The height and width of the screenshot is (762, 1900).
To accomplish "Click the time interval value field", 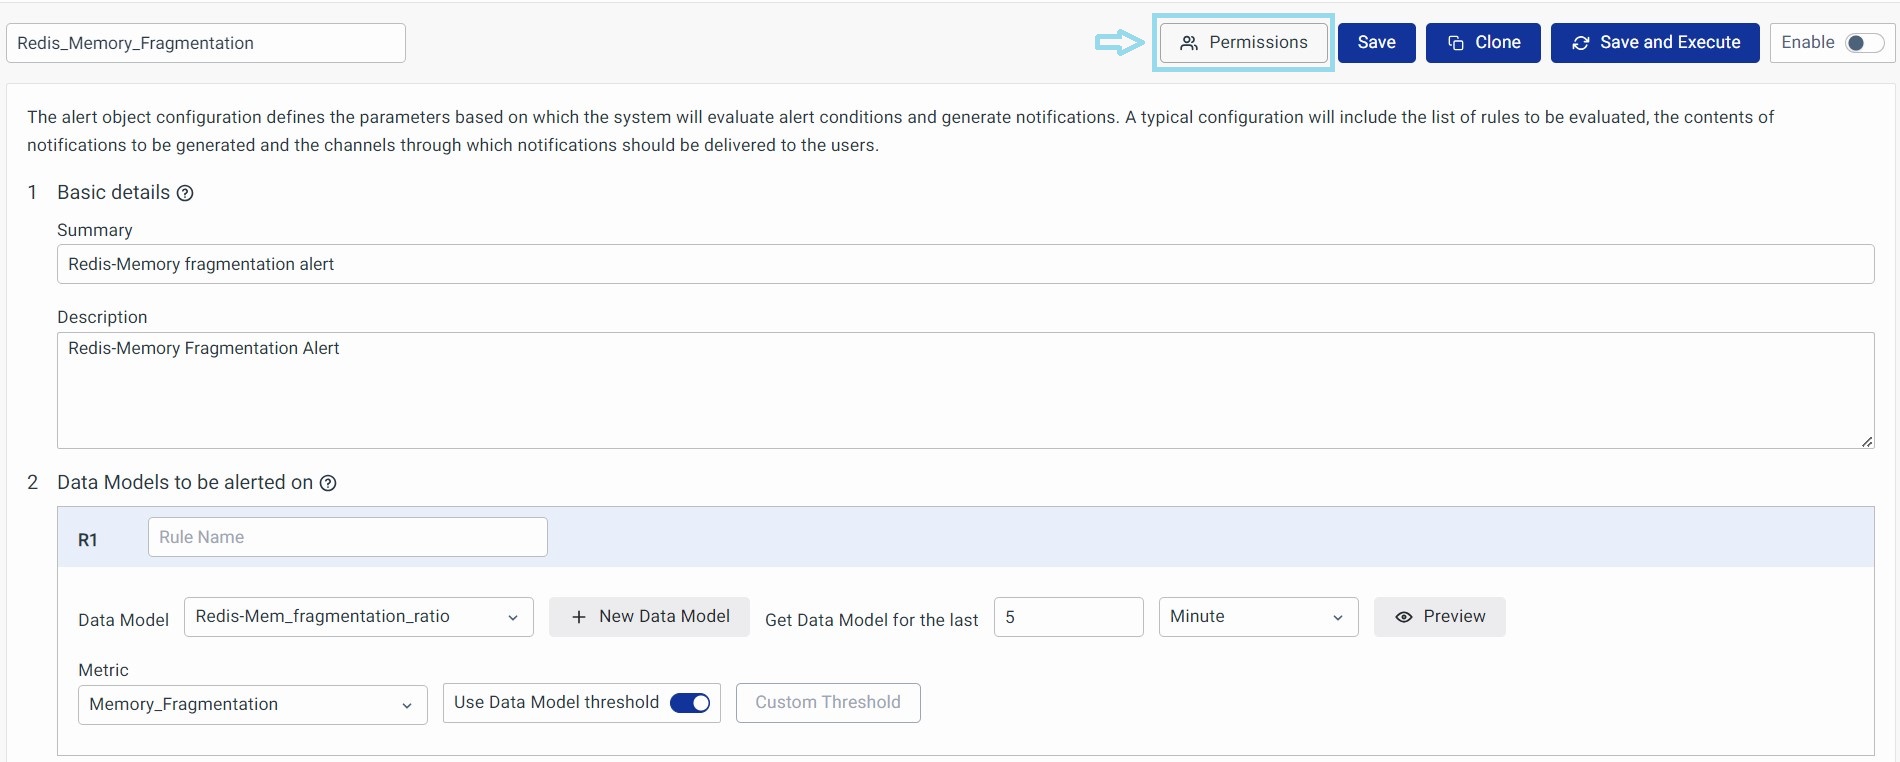I will pos(1068,617).
